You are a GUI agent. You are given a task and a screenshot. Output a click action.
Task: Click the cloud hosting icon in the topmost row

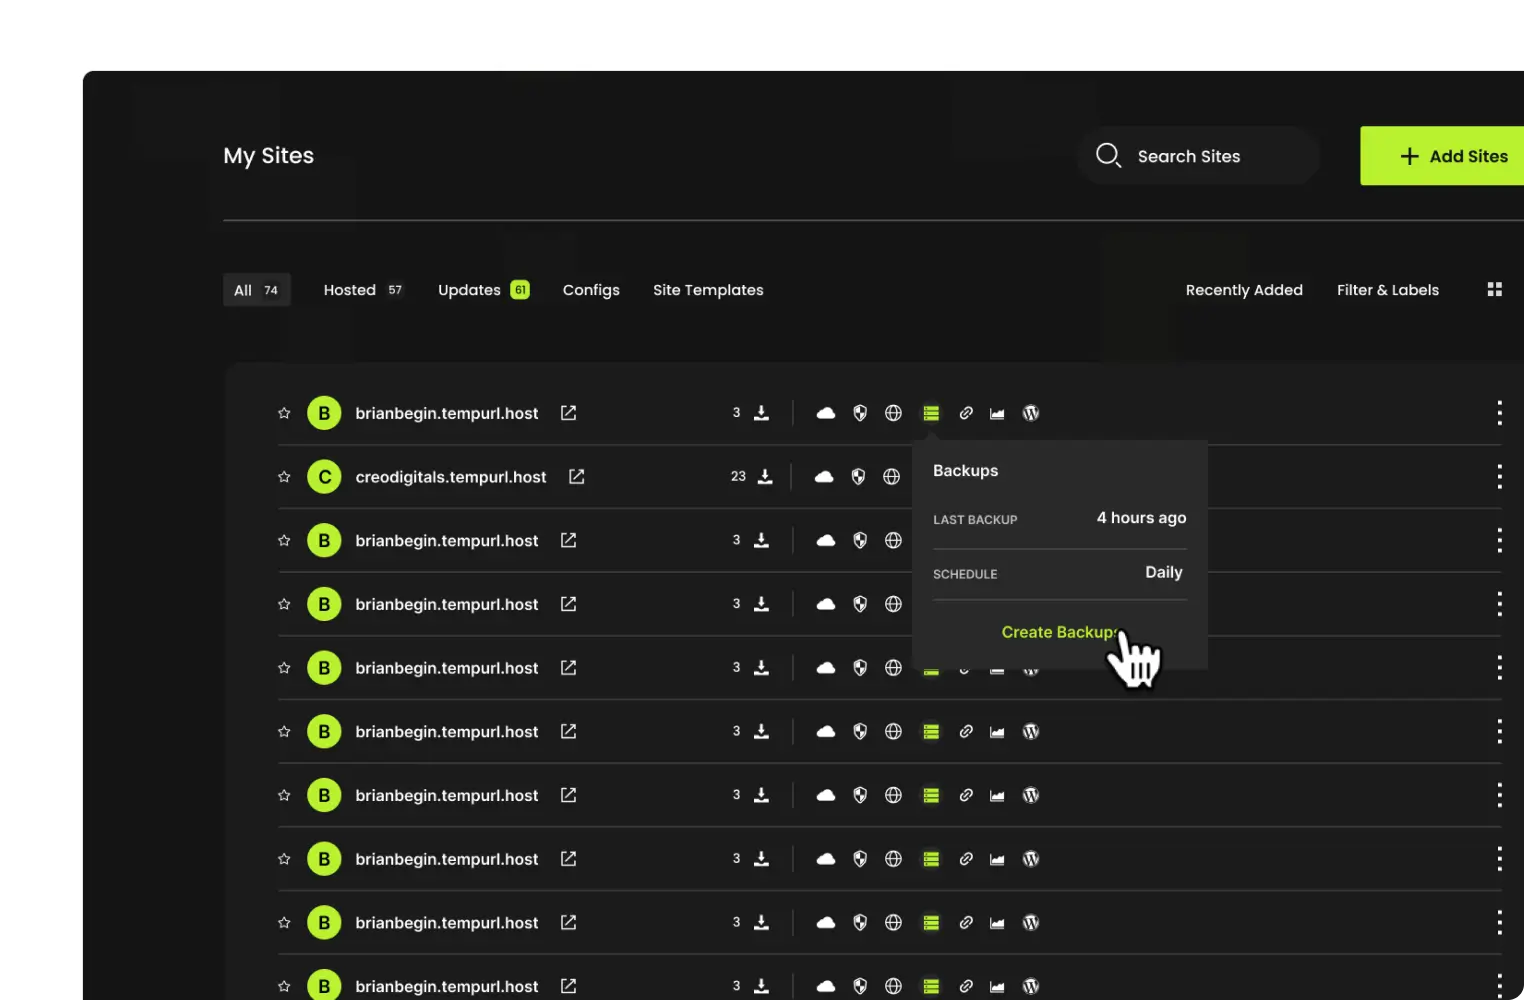point(826,413)
